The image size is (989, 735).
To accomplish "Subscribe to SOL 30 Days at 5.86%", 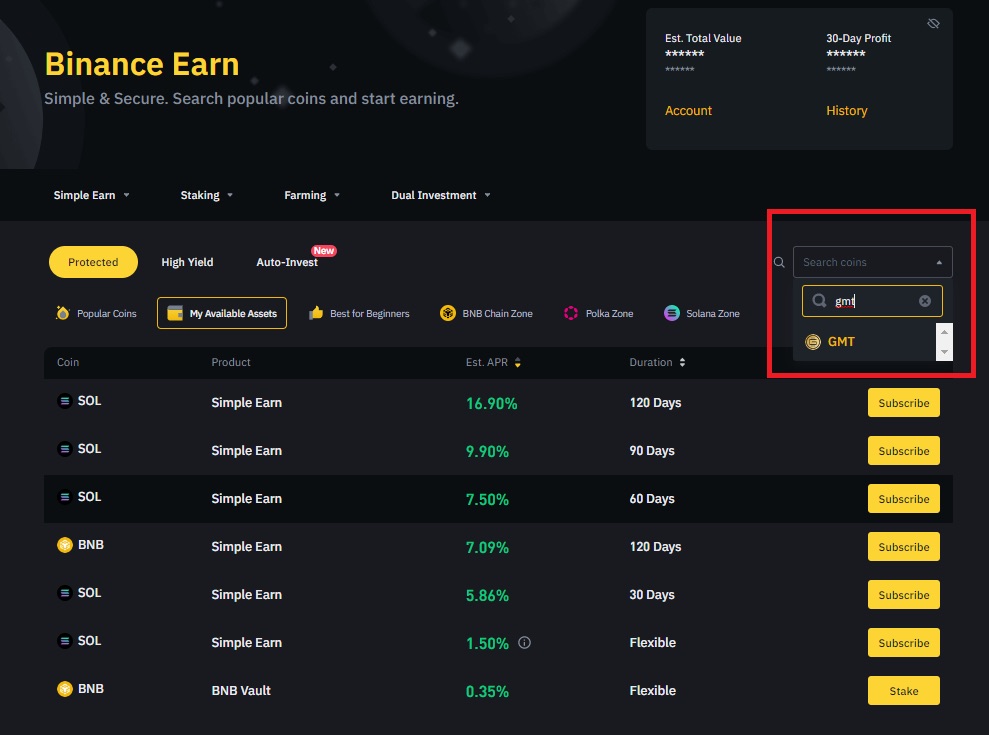I will coord(904,594).
